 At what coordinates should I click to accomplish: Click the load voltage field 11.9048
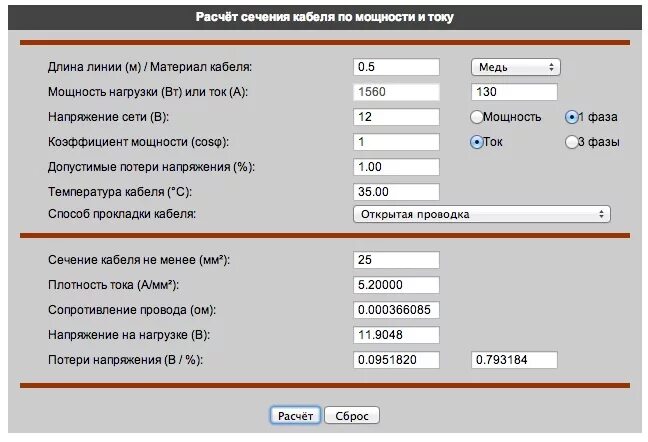(396, 335)
